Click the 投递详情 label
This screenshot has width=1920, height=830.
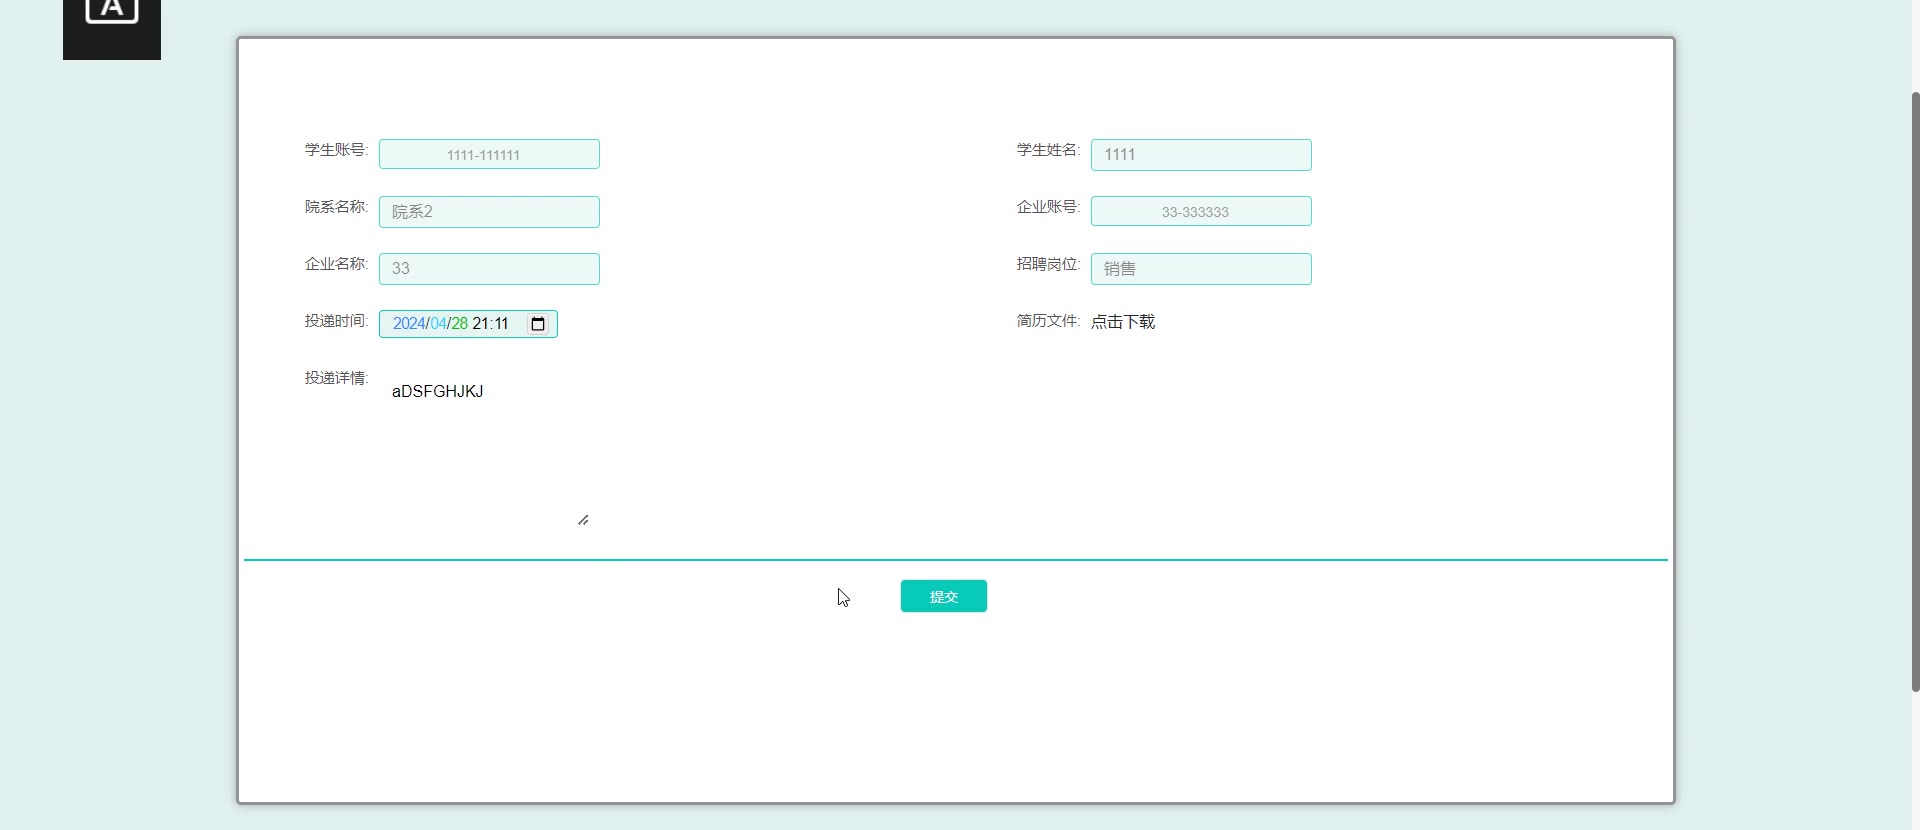pyautogui.click(x=336, y=378)
